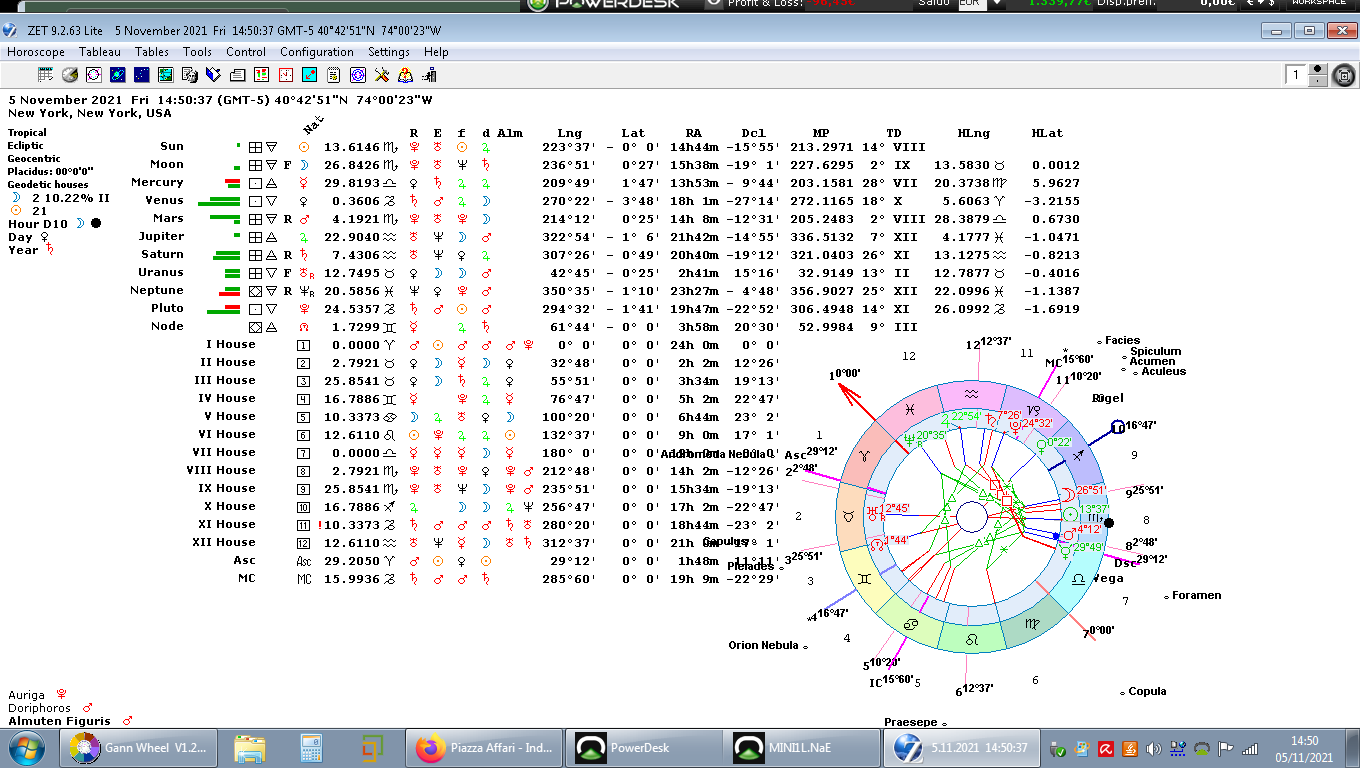Switch to MINI1L.NaE taskbar window
Viewport: 1360px width, 768px height.
point(800,748)
